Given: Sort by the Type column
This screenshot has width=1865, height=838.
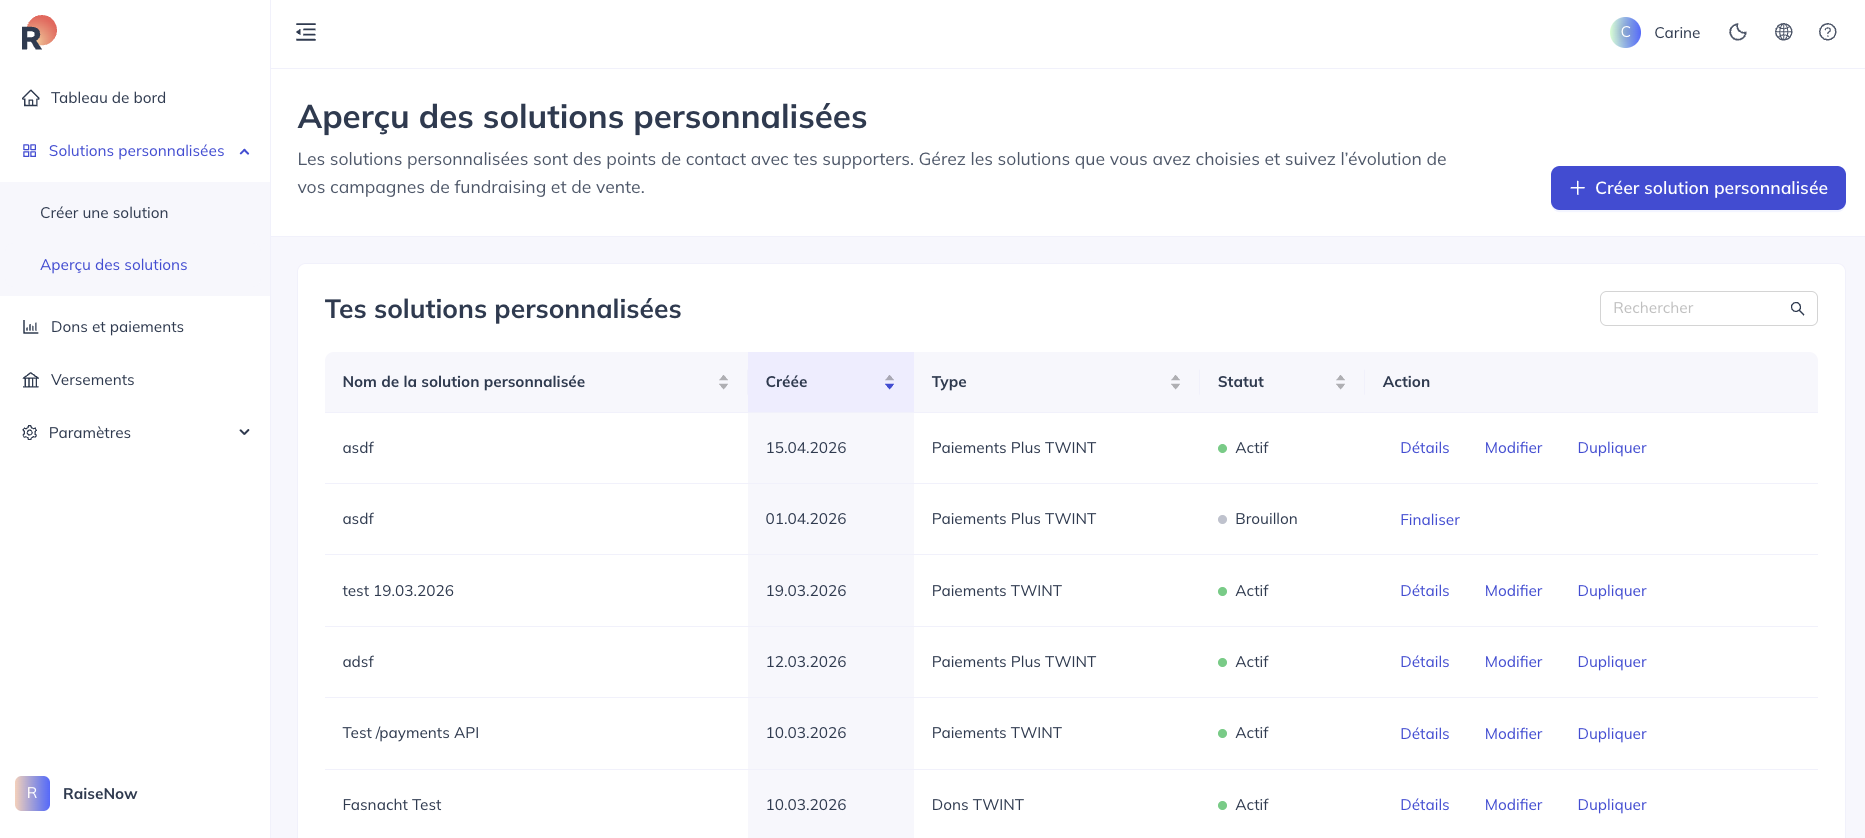Looking at the screenshot, I should point(1175,382).
